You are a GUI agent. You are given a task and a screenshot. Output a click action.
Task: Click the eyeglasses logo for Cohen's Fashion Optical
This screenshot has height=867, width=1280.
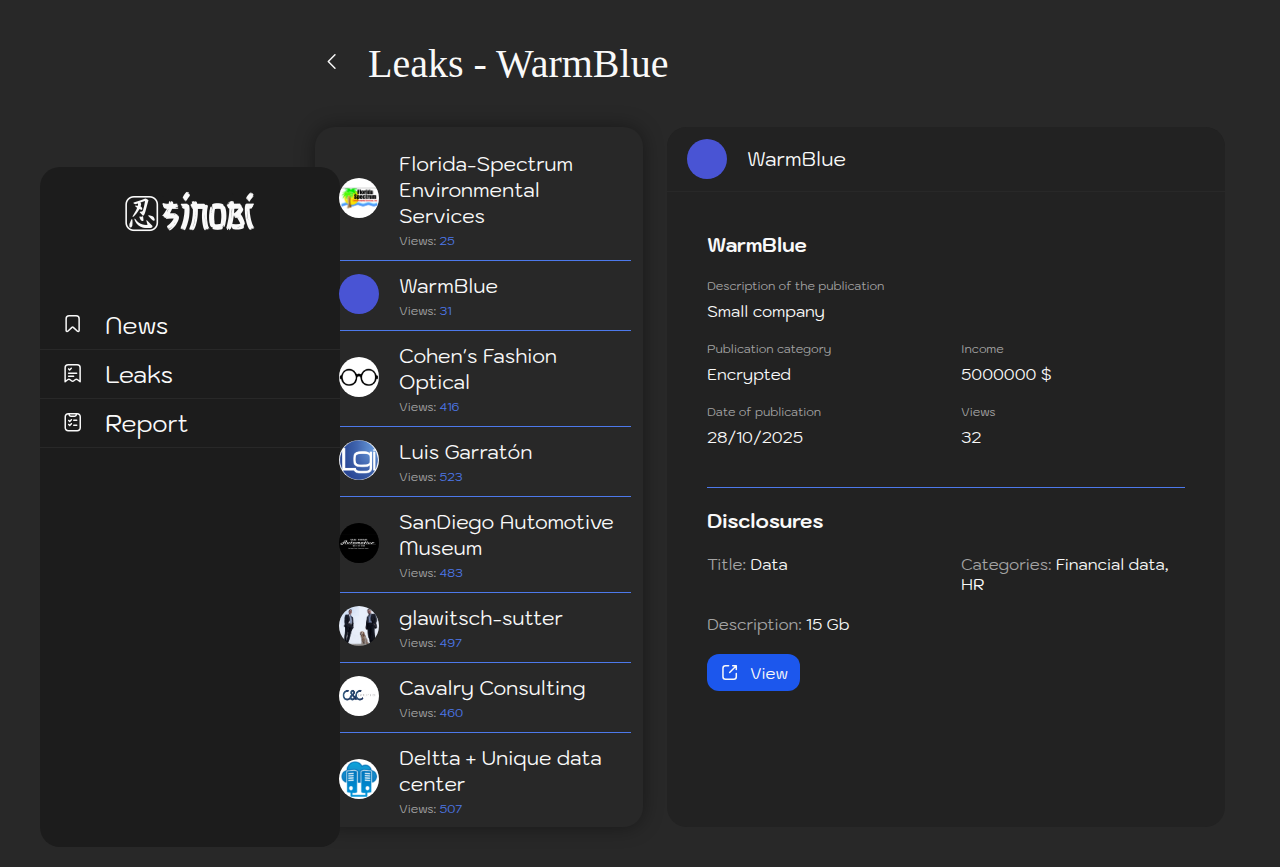coord(359,377)
